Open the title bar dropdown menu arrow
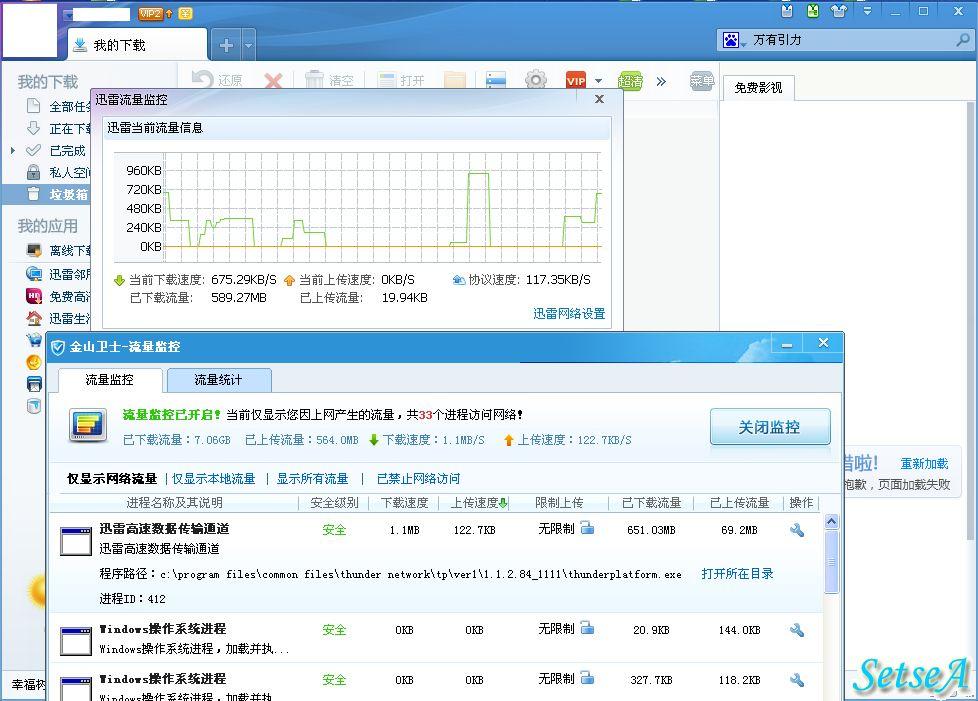Image resolution: width=978 pixels, height=701 pixels. [x=867, y=11]
